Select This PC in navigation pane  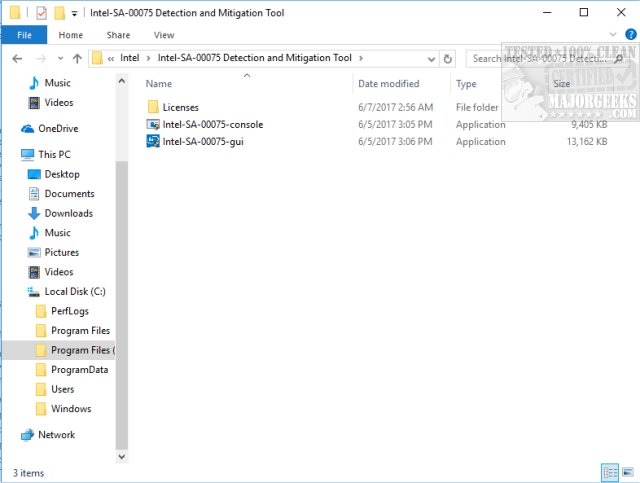click(54, 155)
